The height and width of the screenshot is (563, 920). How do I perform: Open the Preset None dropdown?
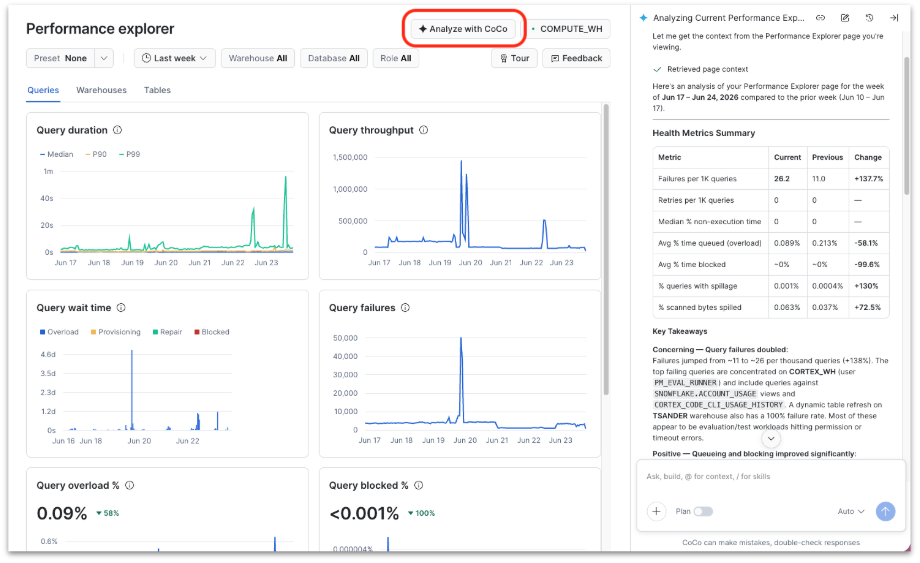60,58
